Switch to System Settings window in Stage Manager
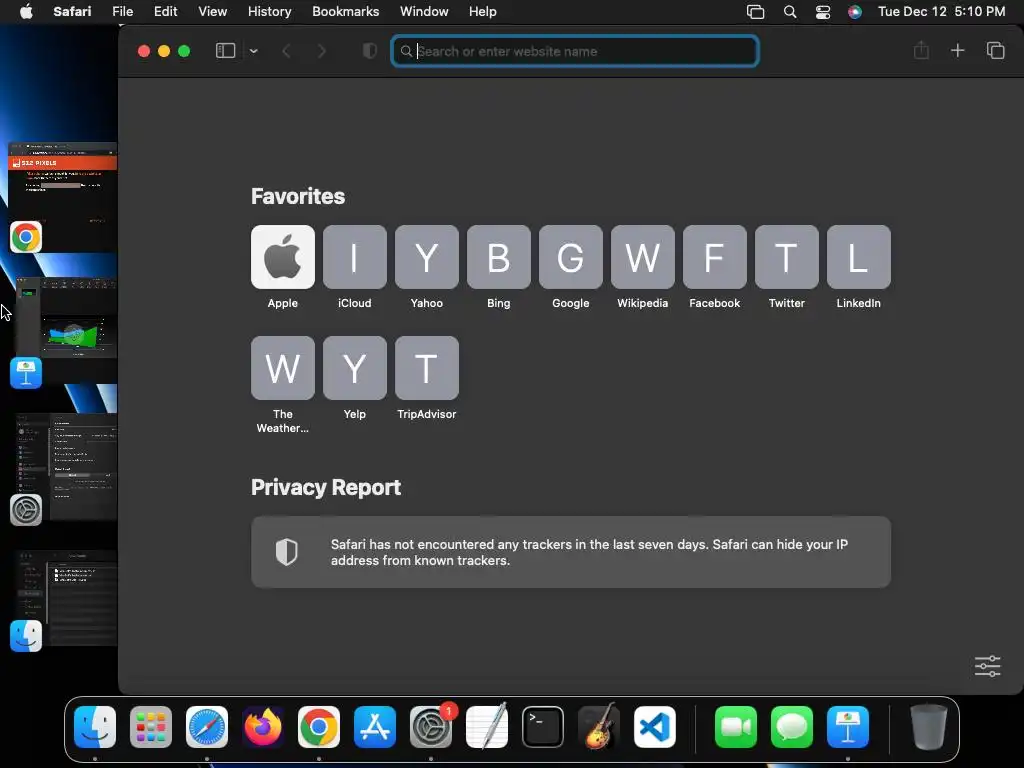This screenshot has height=768, width=1024. click(x=64, y=469)
